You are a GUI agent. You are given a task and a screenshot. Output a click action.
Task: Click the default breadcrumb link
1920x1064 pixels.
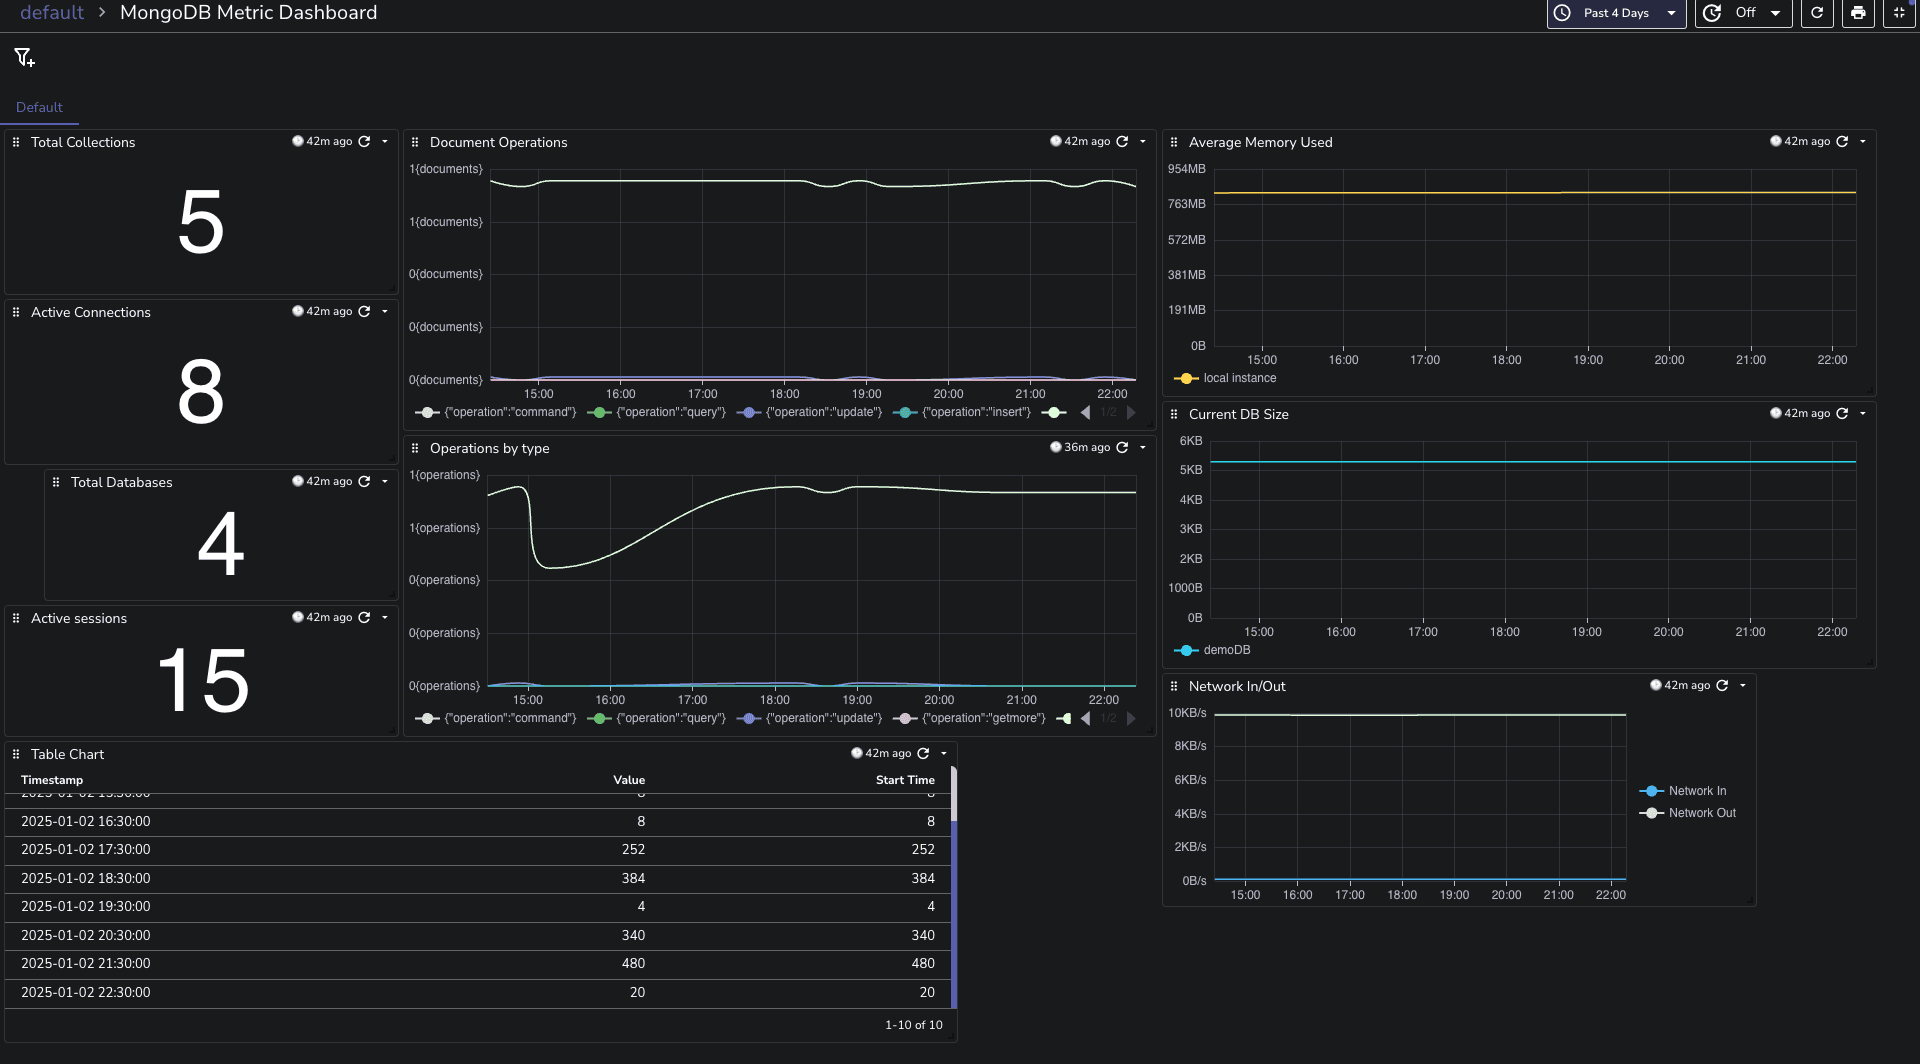point(52,13)
